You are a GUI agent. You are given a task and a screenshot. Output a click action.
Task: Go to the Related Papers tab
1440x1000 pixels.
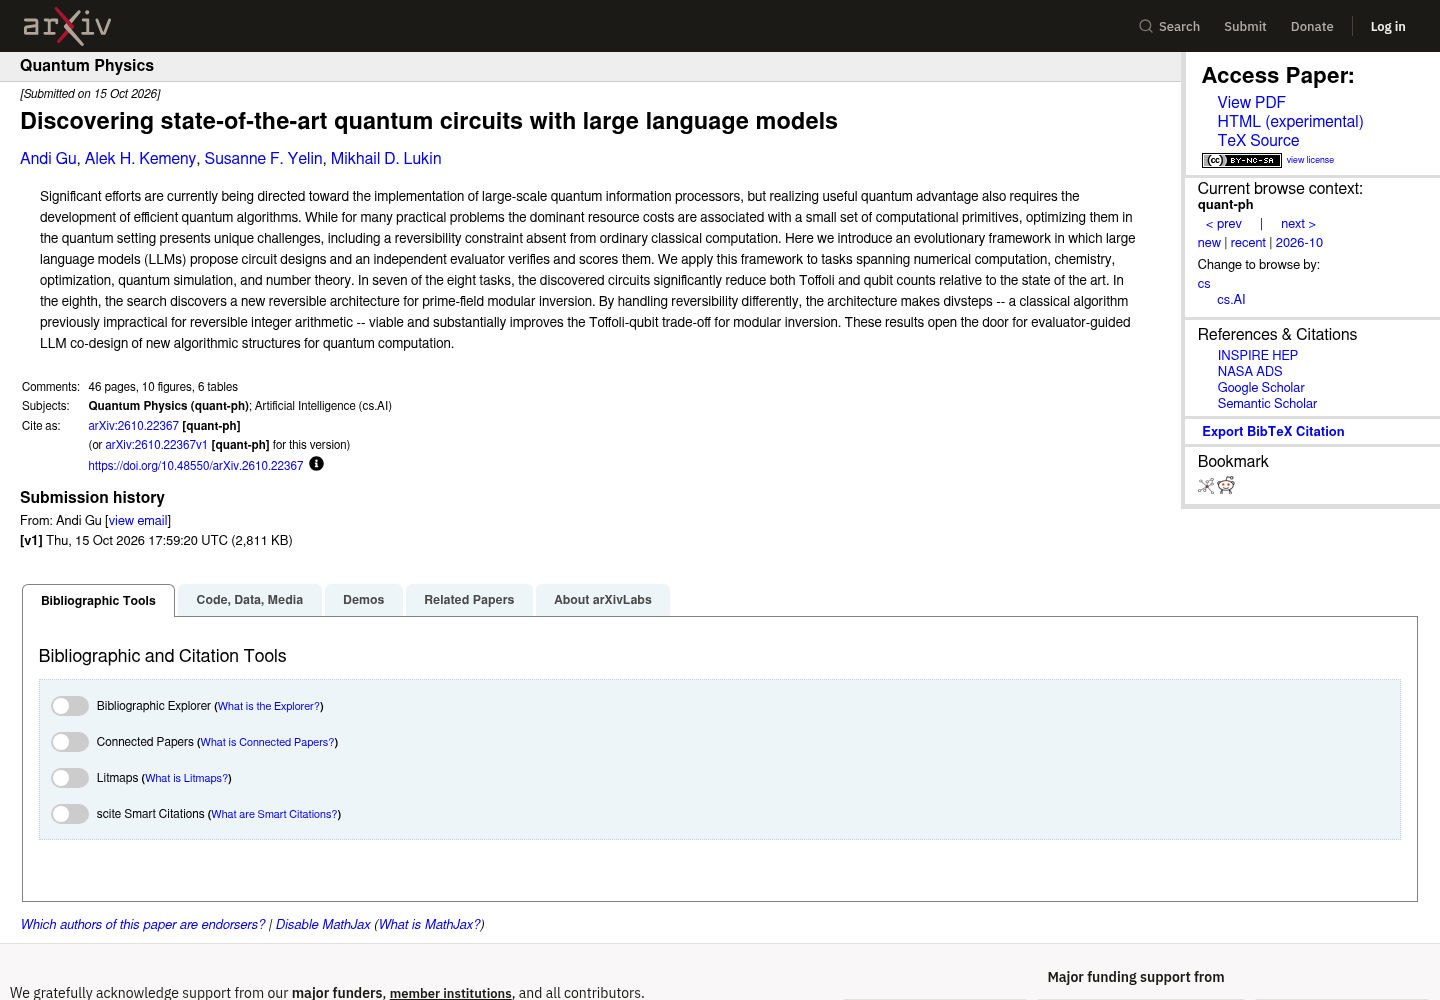click(x=469, y=600)
